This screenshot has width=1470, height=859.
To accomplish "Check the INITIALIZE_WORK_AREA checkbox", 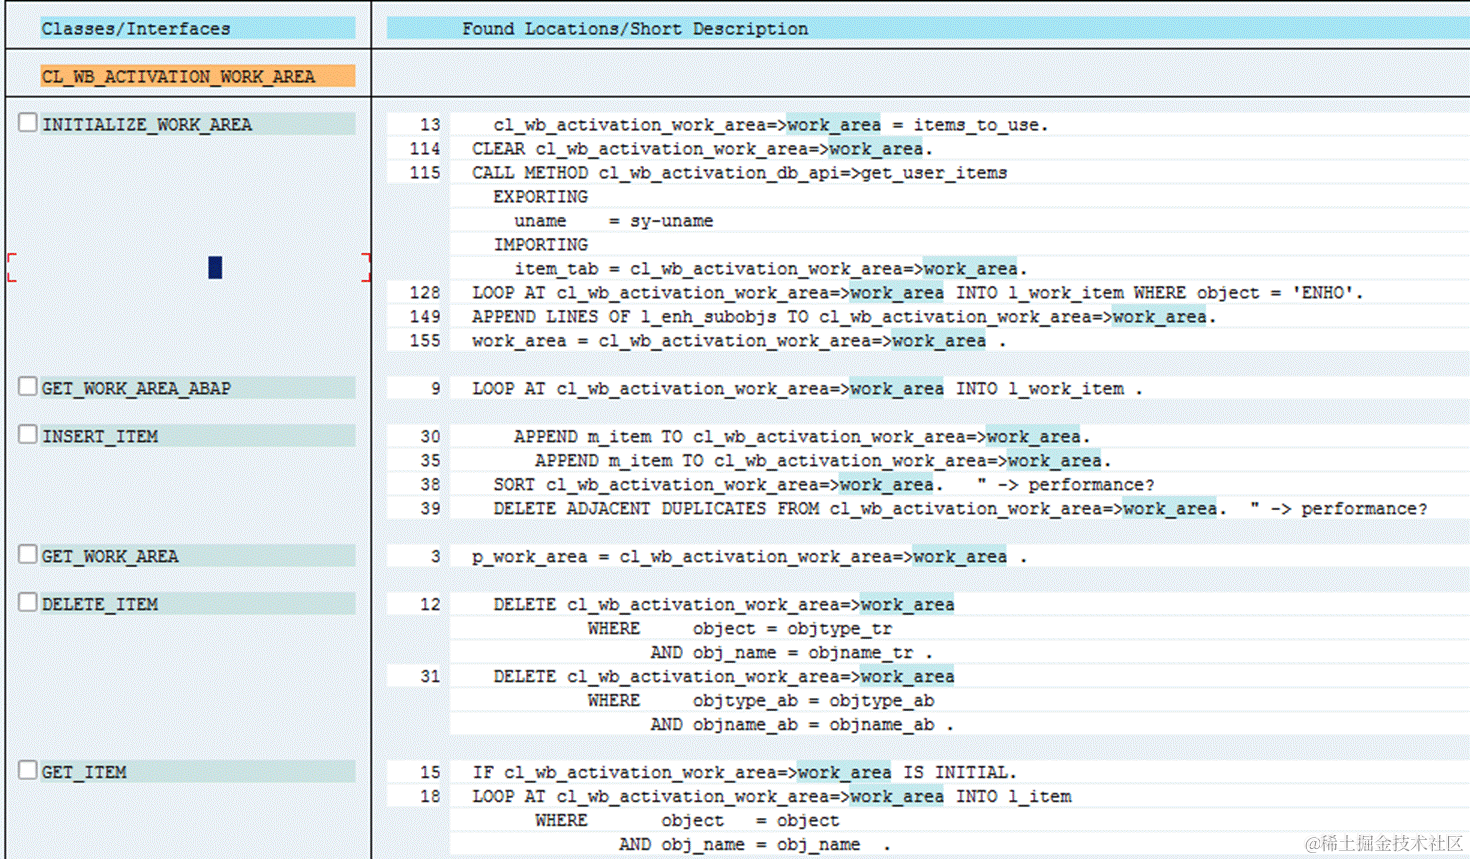I will 28,123.
